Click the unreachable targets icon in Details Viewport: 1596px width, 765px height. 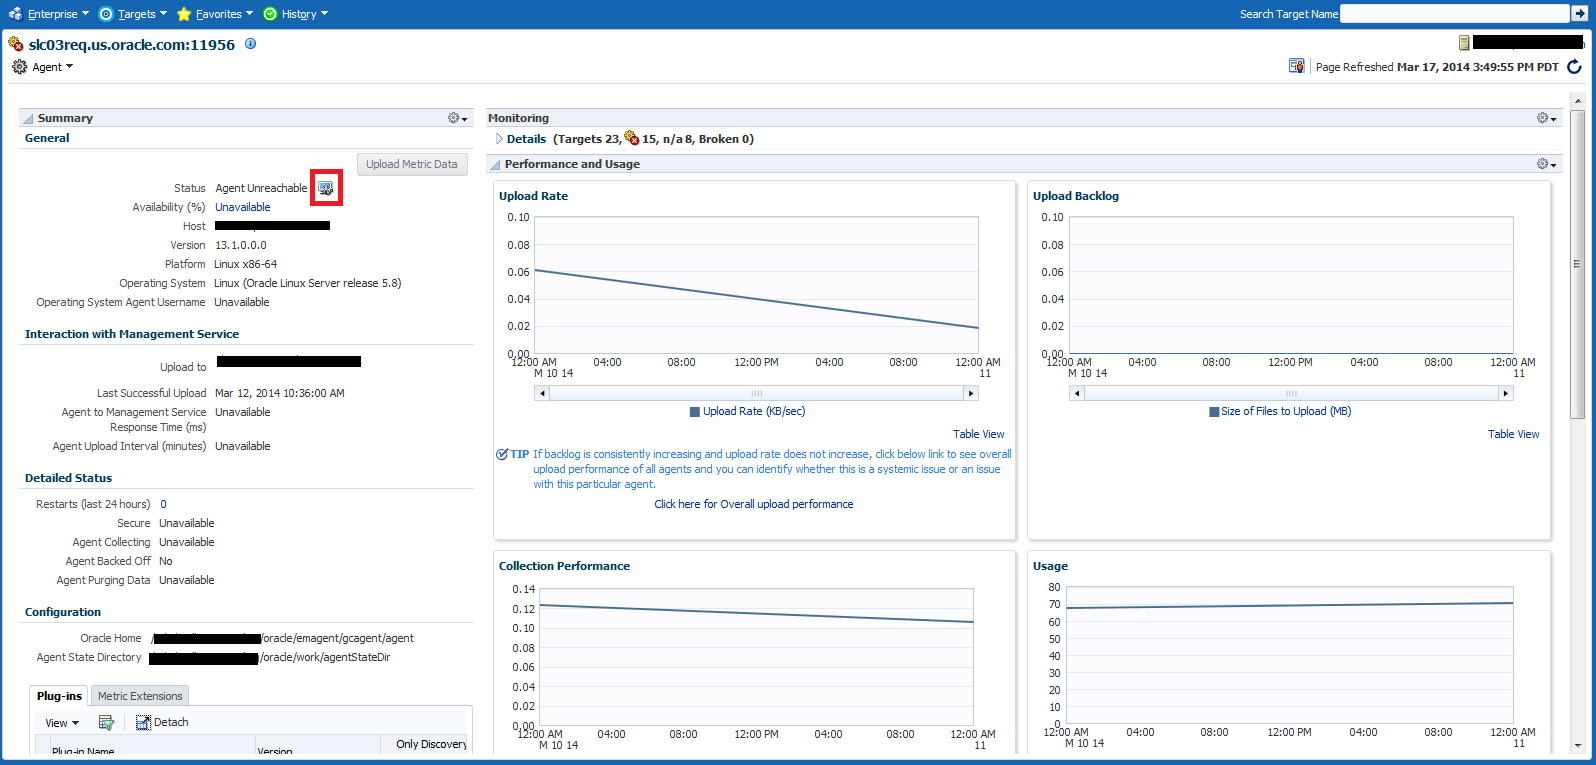click(x=631, y=138)
